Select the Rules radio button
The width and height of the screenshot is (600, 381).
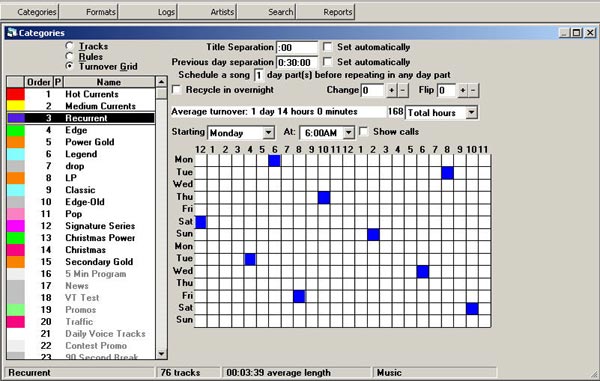coord(69,56)
